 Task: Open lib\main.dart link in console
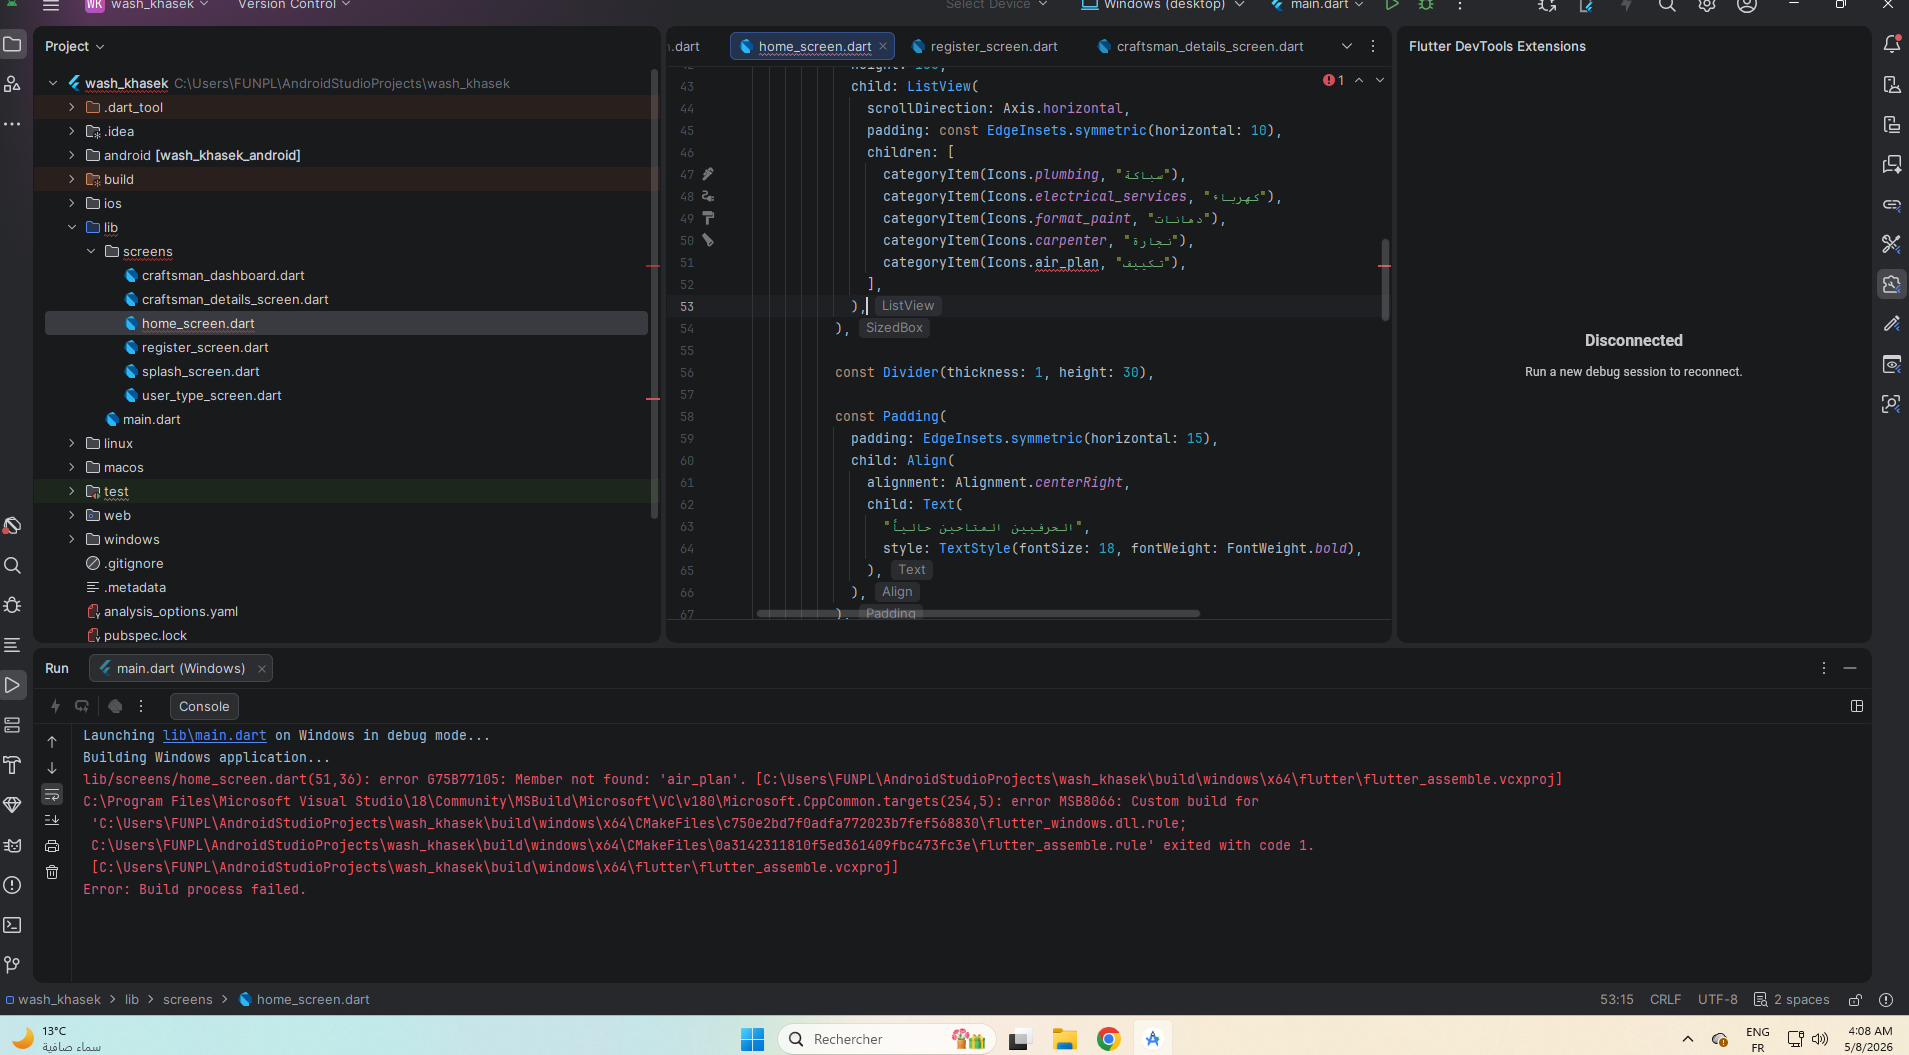pyautogui.click(x=215, y=735)
